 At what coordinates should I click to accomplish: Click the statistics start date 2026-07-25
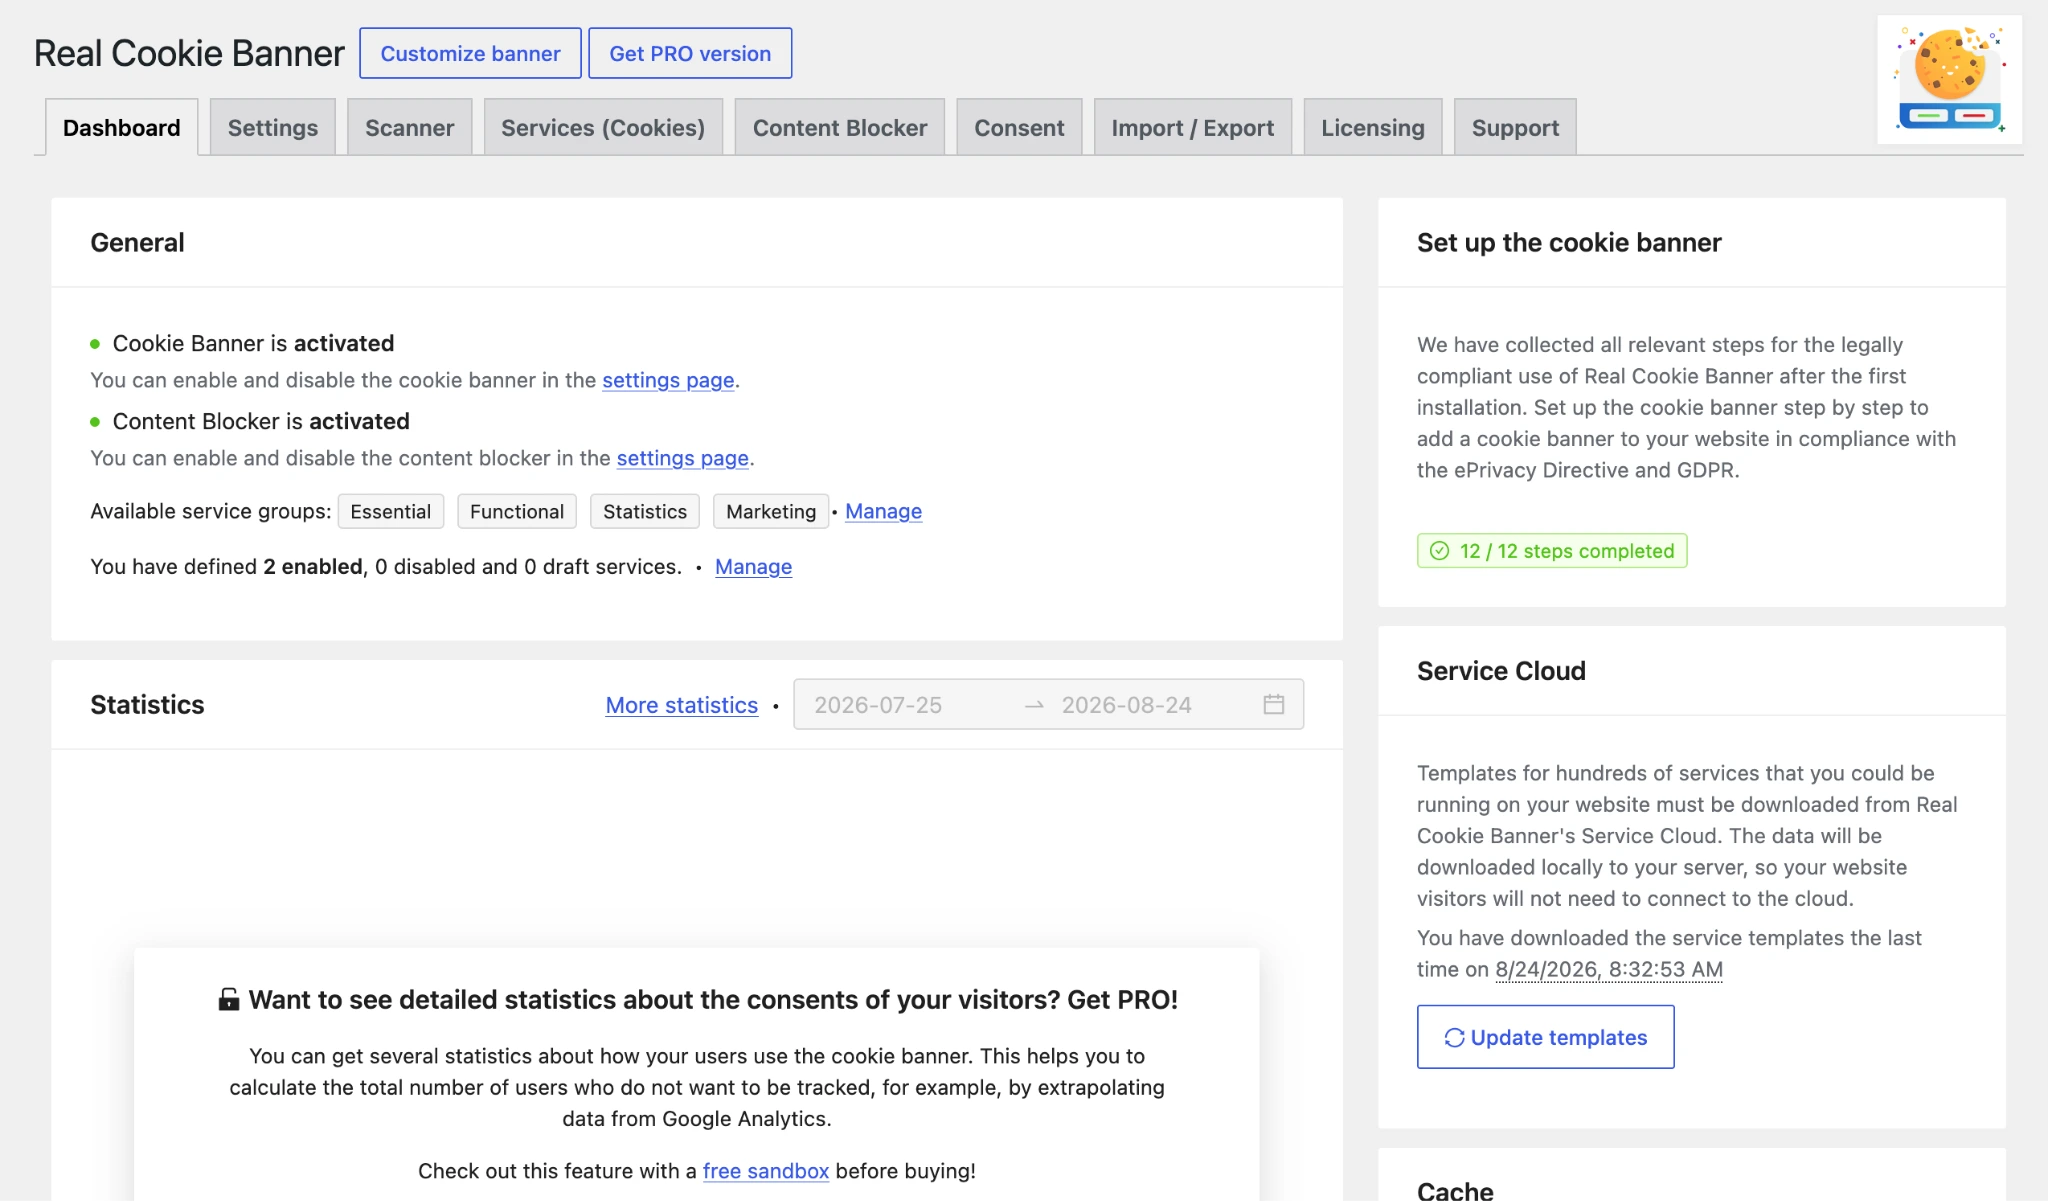(x=878, y=705)
